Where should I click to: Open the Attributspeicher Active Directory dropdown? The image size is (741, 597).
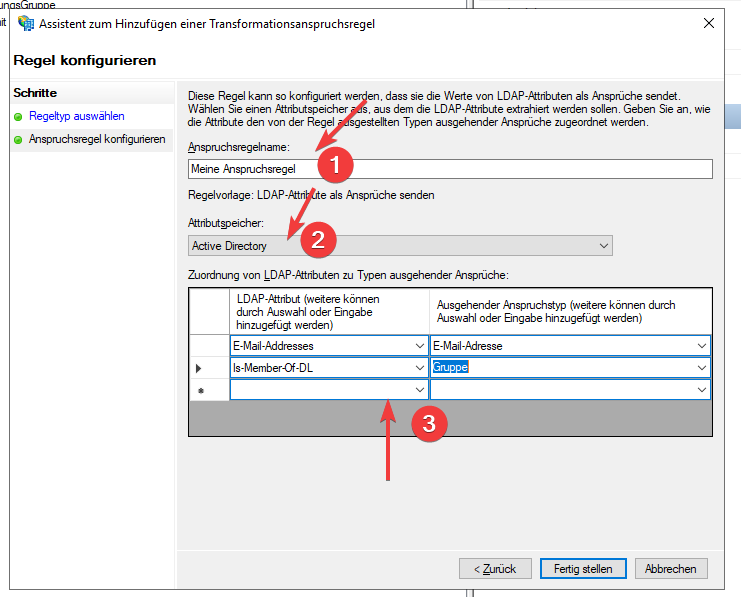(603, 245)
